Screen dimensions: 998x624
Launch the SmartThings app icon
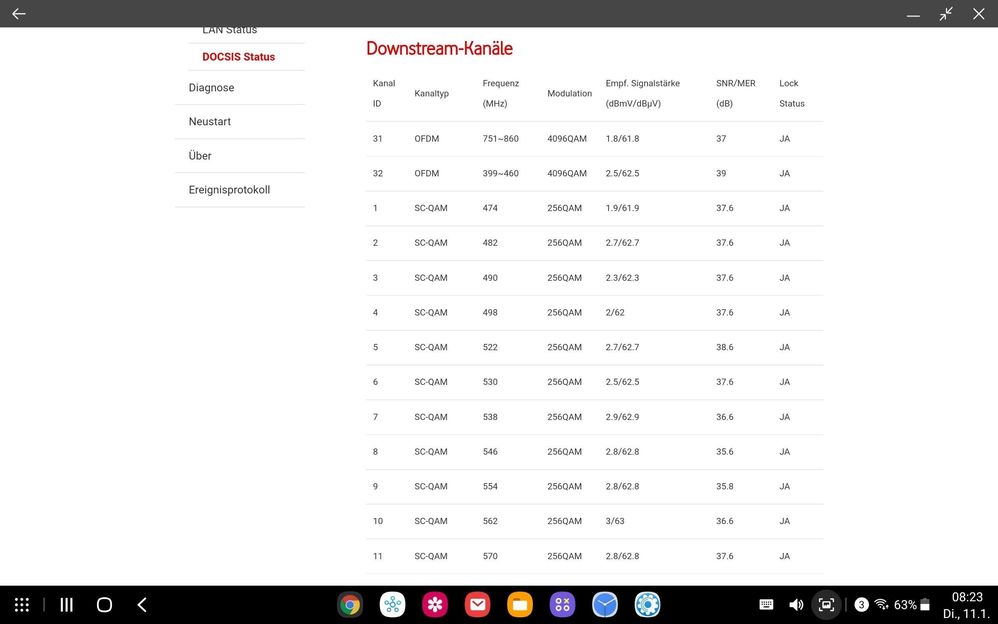(x=392, y=604)
